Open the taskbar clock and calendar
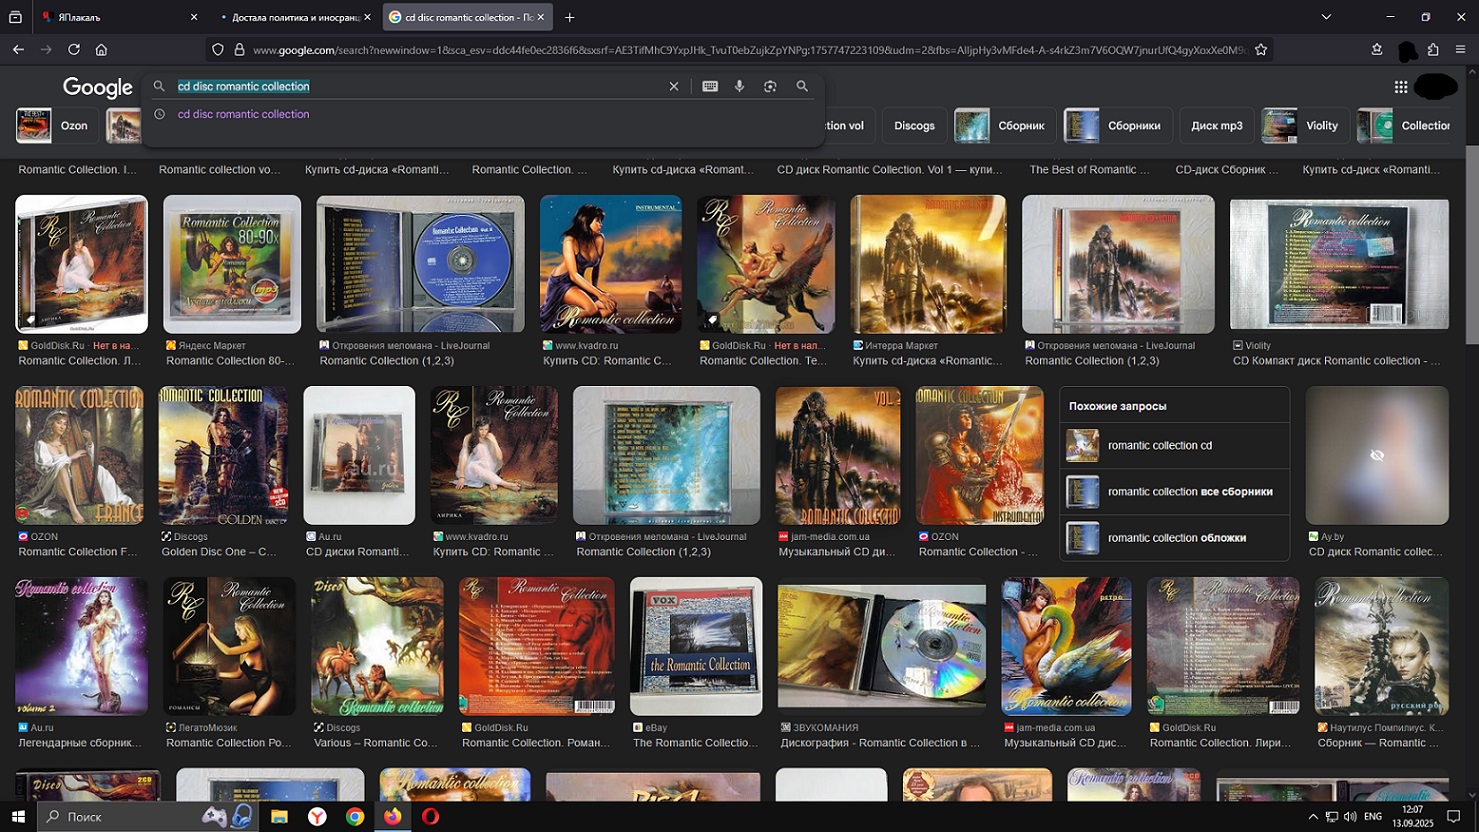The height and width of the screenshot is (832, 1479). pyautogui.click(x=1412, y=816)
